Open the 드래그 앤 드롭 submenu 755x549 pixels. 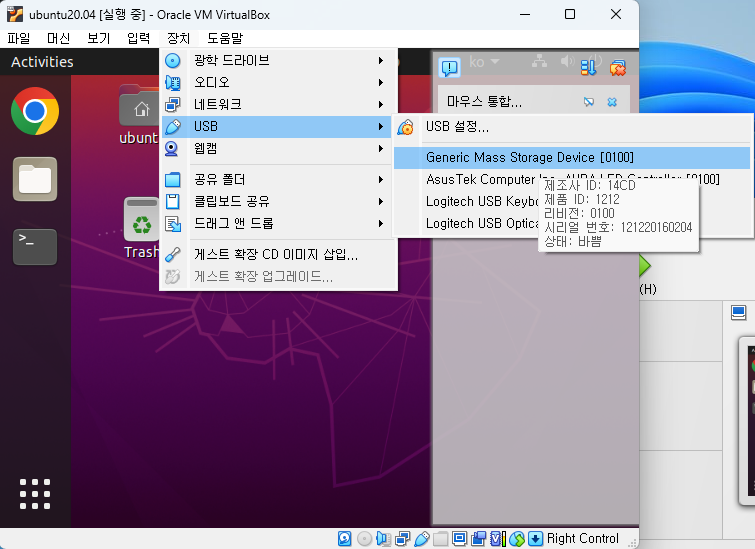[x=278, y=223]
